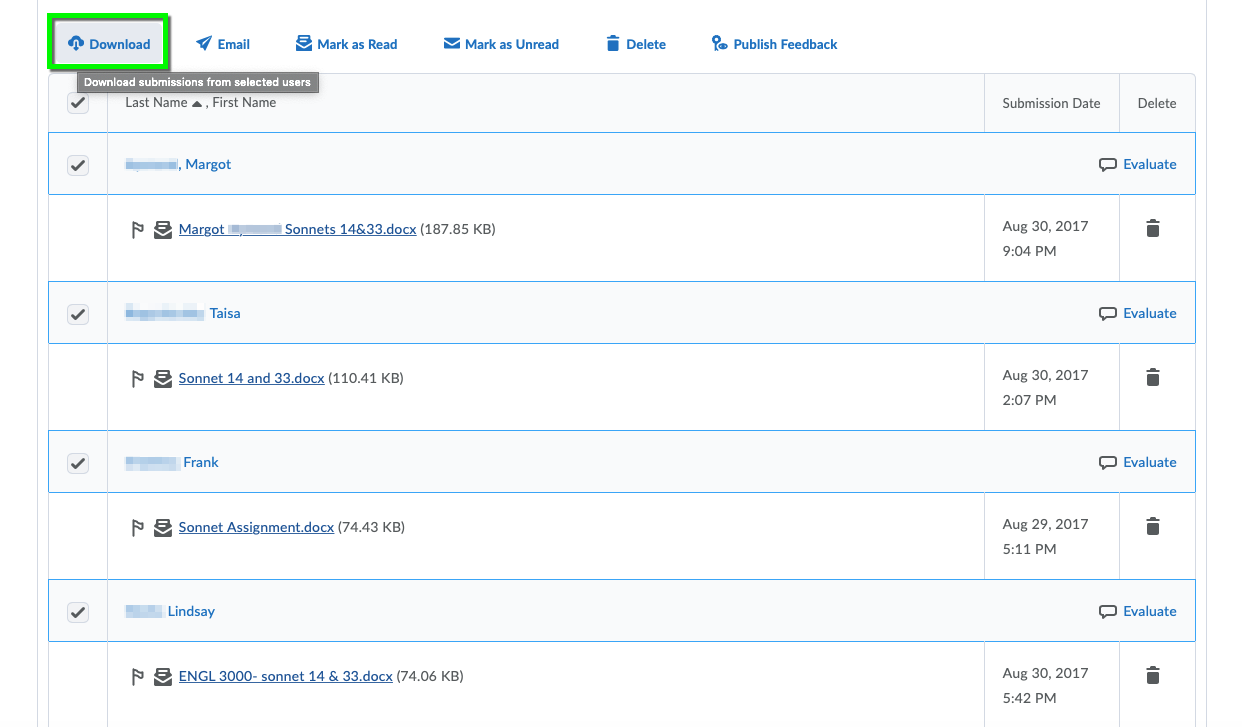This screenshot has height=727, width=1242.
Task: Open the Sonnet Assignment.docx file link
Action: click(256, 527)
